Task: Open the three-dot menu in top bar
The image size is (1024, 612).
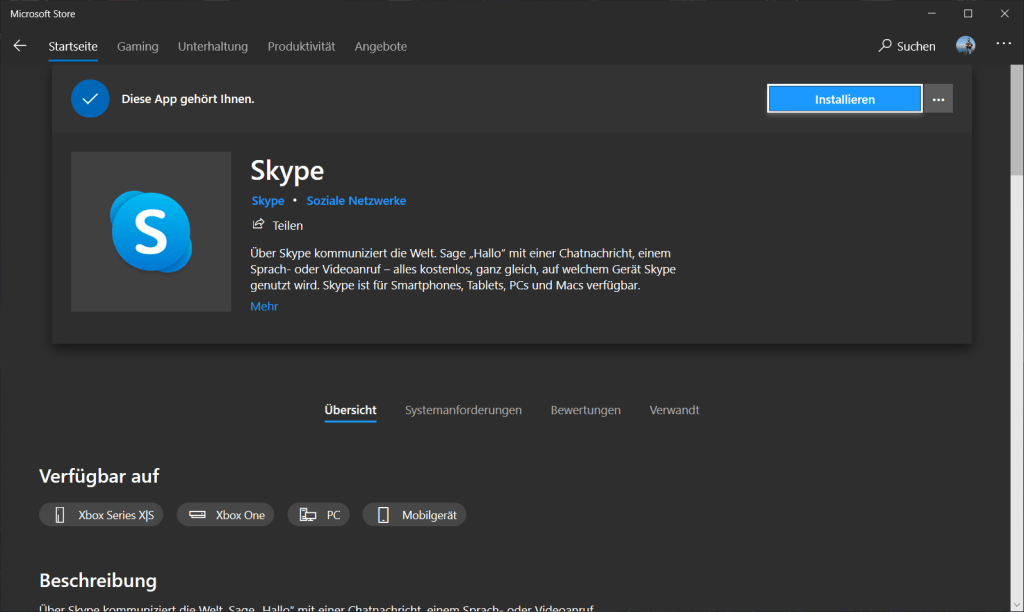Action: pos(1004,45)
